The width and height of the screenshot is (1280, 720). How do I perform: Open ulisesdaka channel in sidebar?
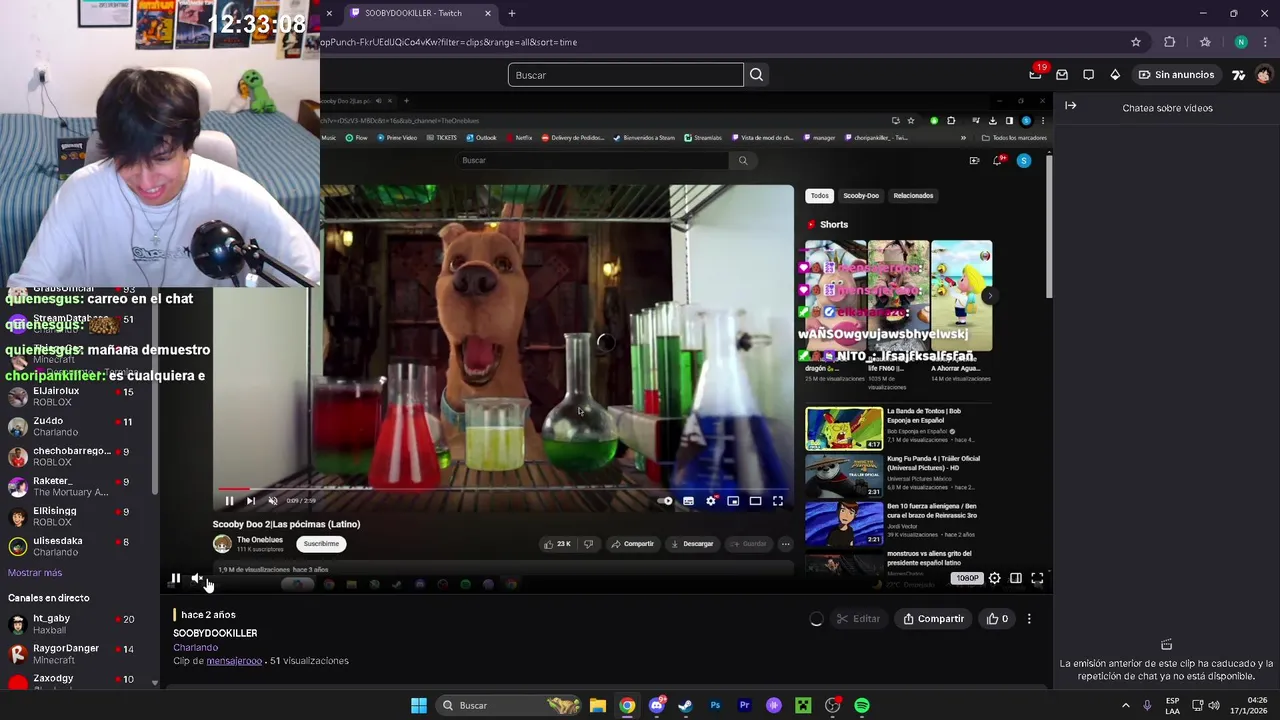(x=80, y=546)
